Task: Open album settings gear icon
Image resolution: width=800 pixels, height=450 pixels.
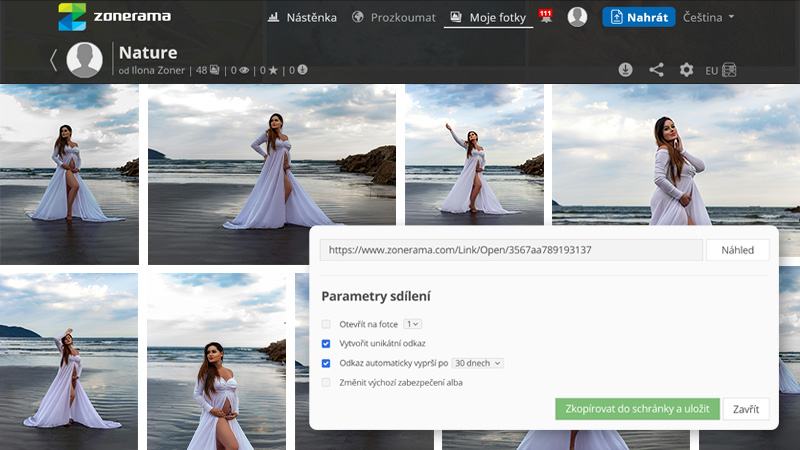Action: pos(686,70)
